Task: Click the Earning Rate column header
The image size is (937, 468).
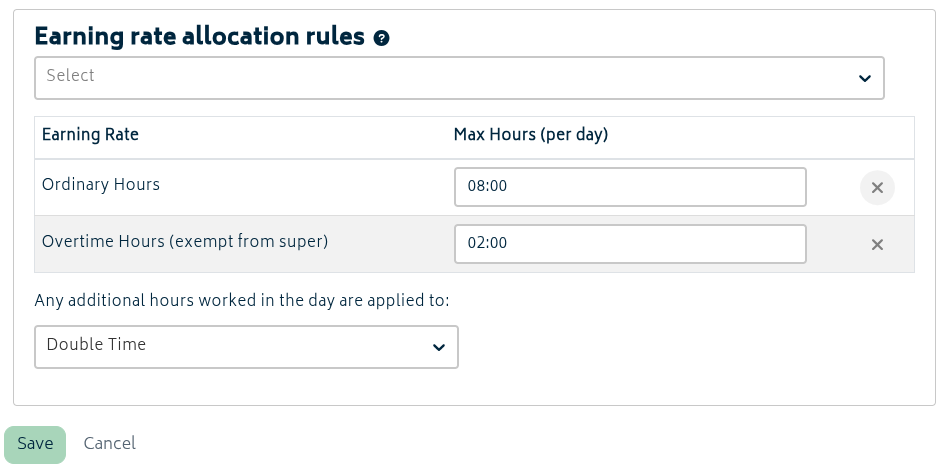Action: tap(90, 134)
